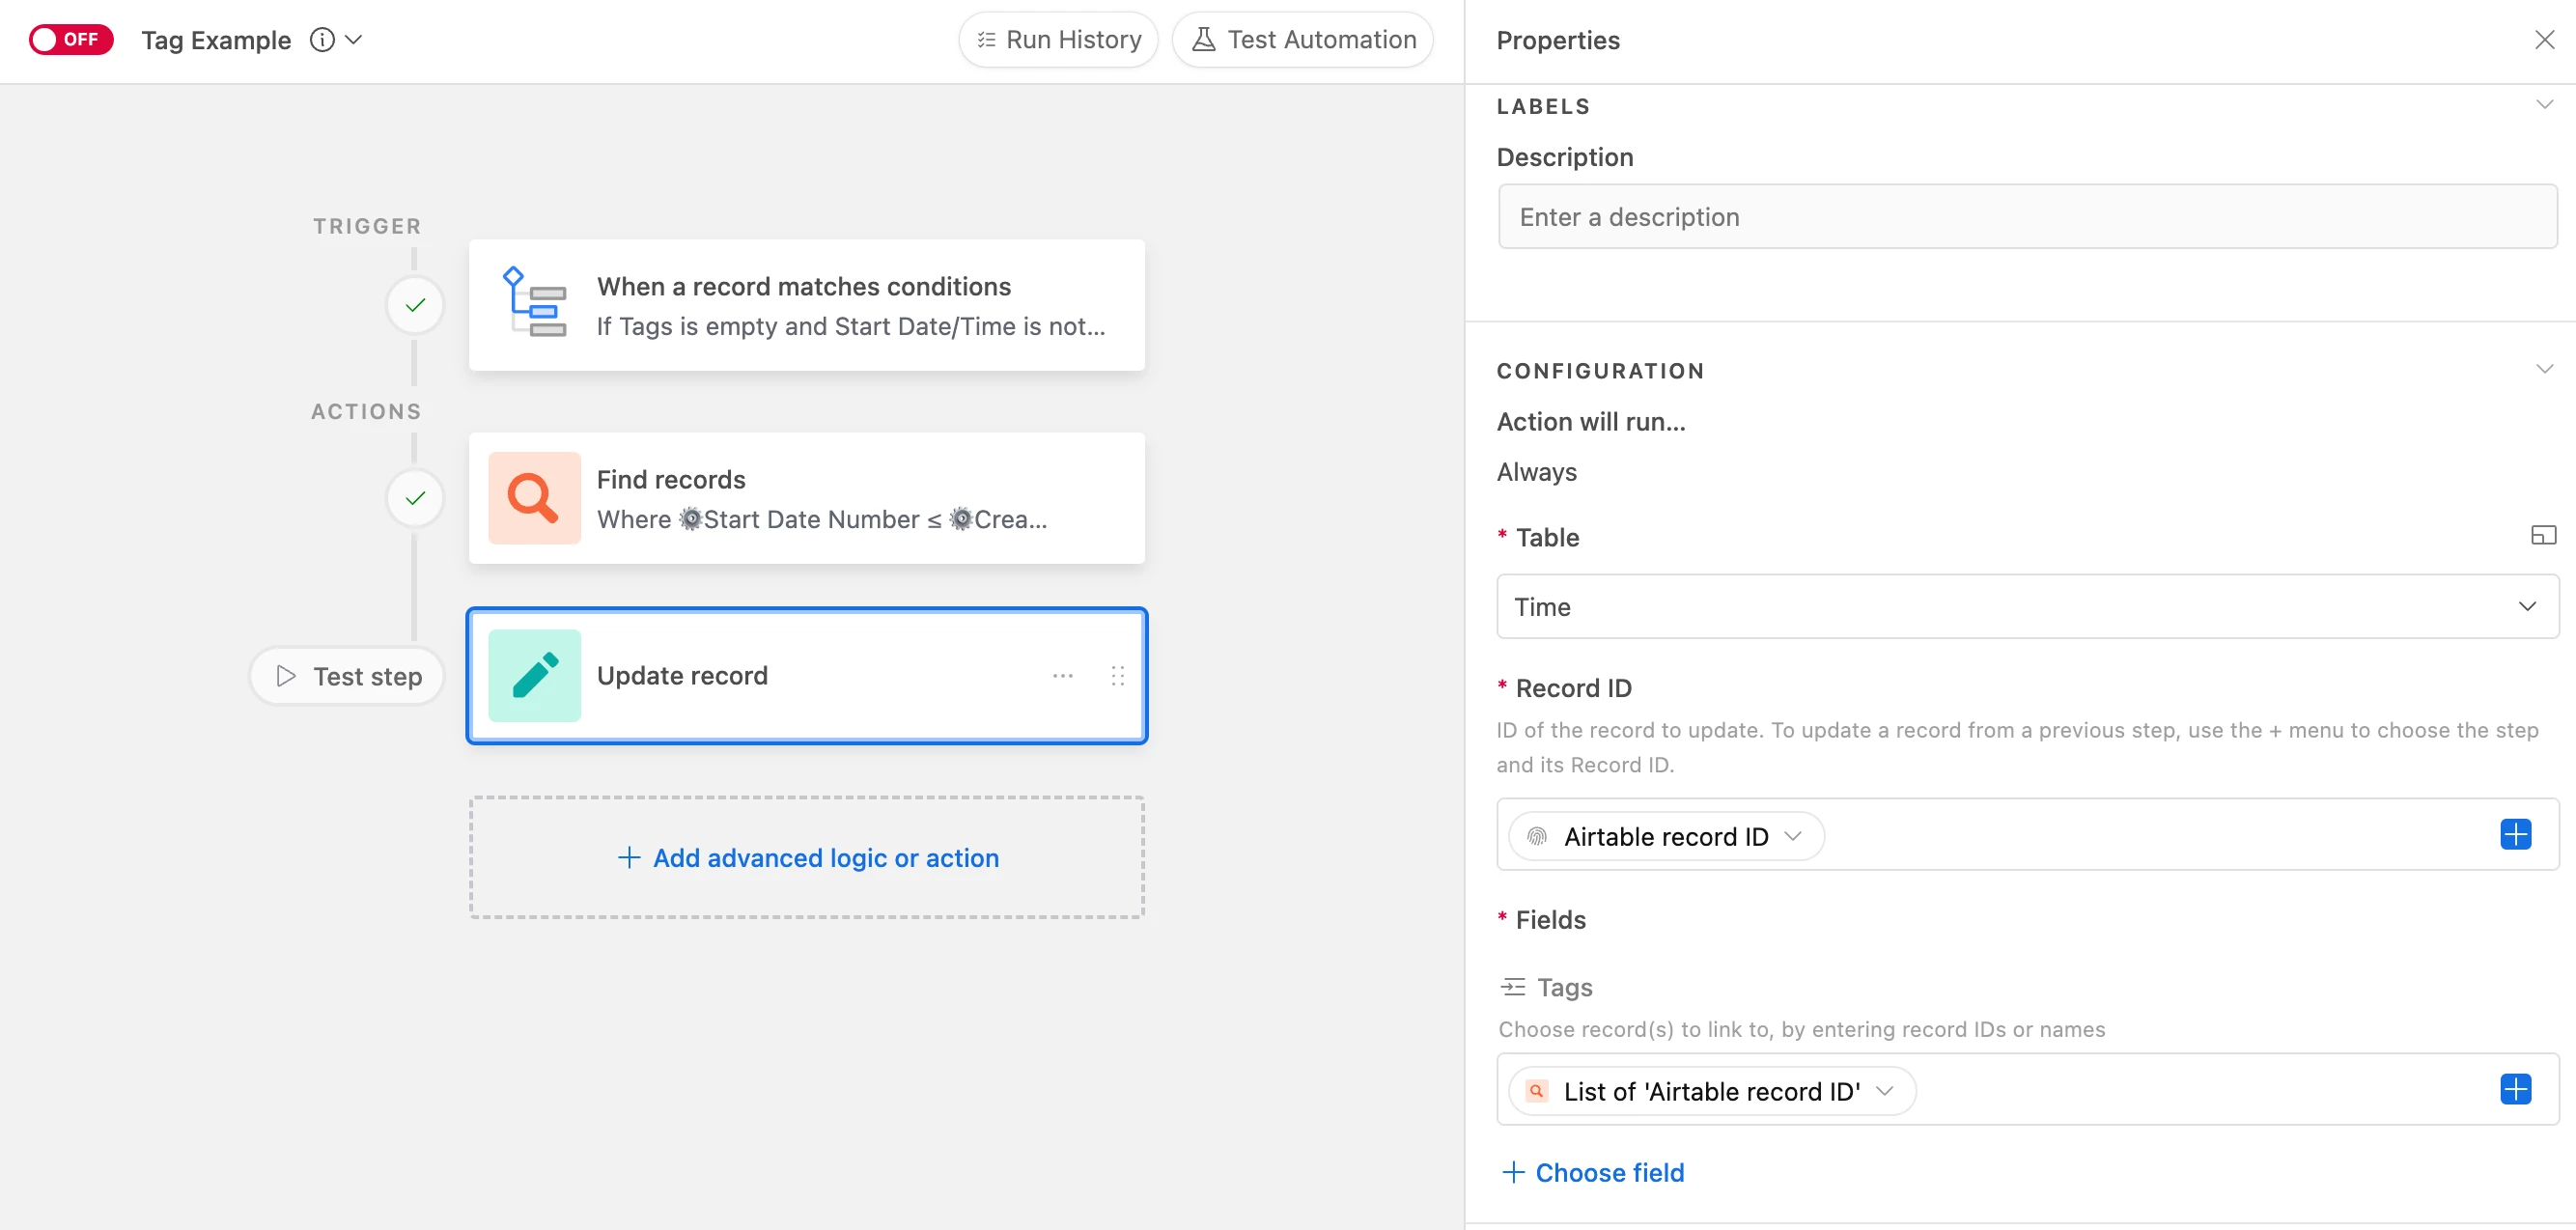This screenshot has height=1230, width=2576.
Task: Collapse the Configuration section chevron
Action: coord(2544,370)
